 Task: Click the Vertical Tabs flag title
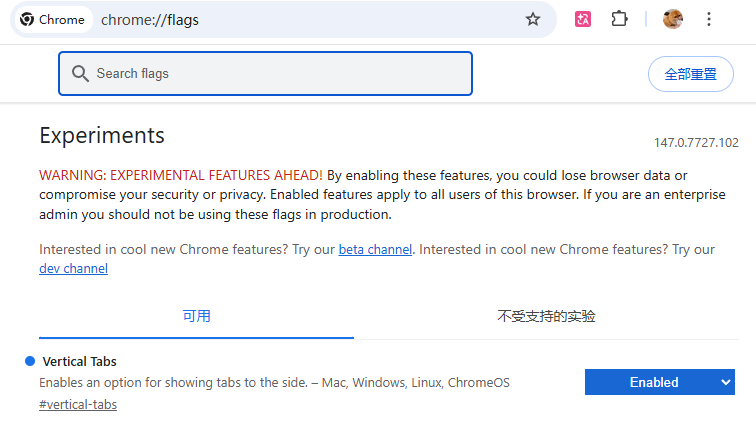tap(80, 361)
